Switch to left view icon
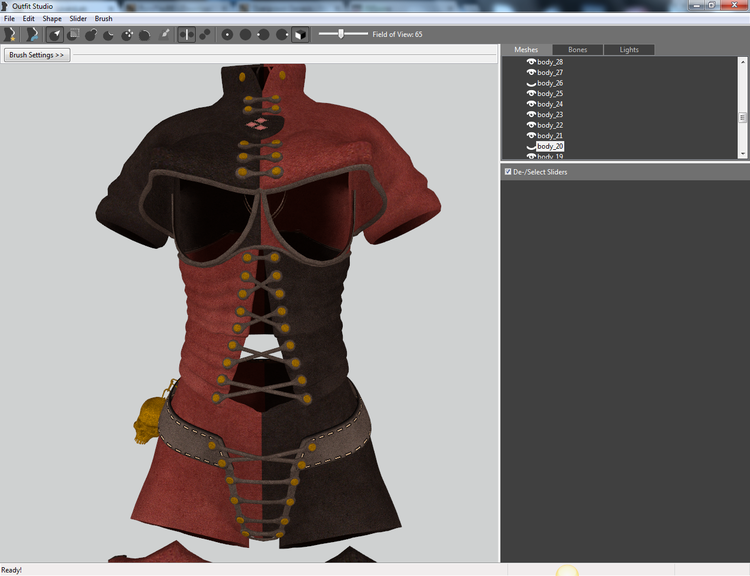750x576 pixels. pyautogui.click(x=264, y=34)
